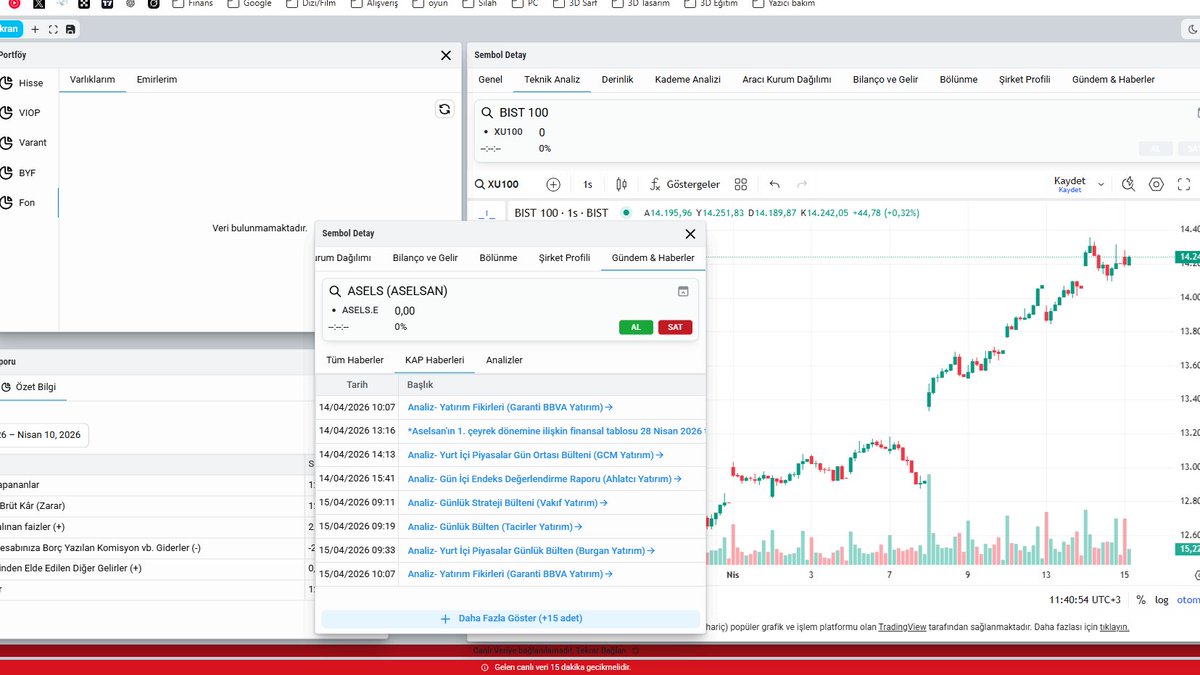The image size is (1200, 675).
Task: Open quick search on chart toolbar
Action: [1129, 184]
